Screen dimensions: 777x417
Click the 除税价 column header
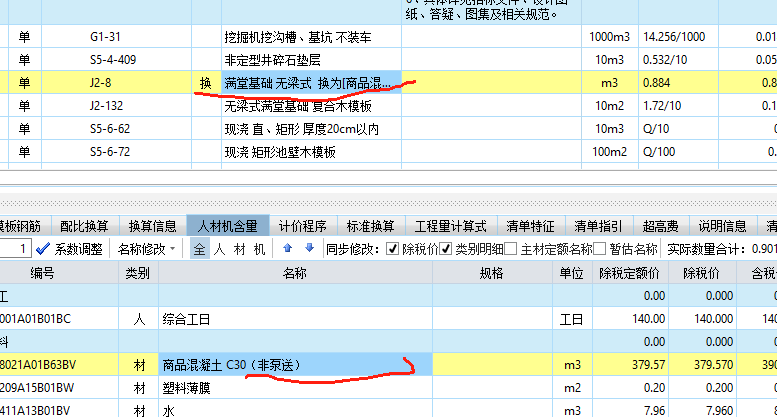[x=702, y=273]
